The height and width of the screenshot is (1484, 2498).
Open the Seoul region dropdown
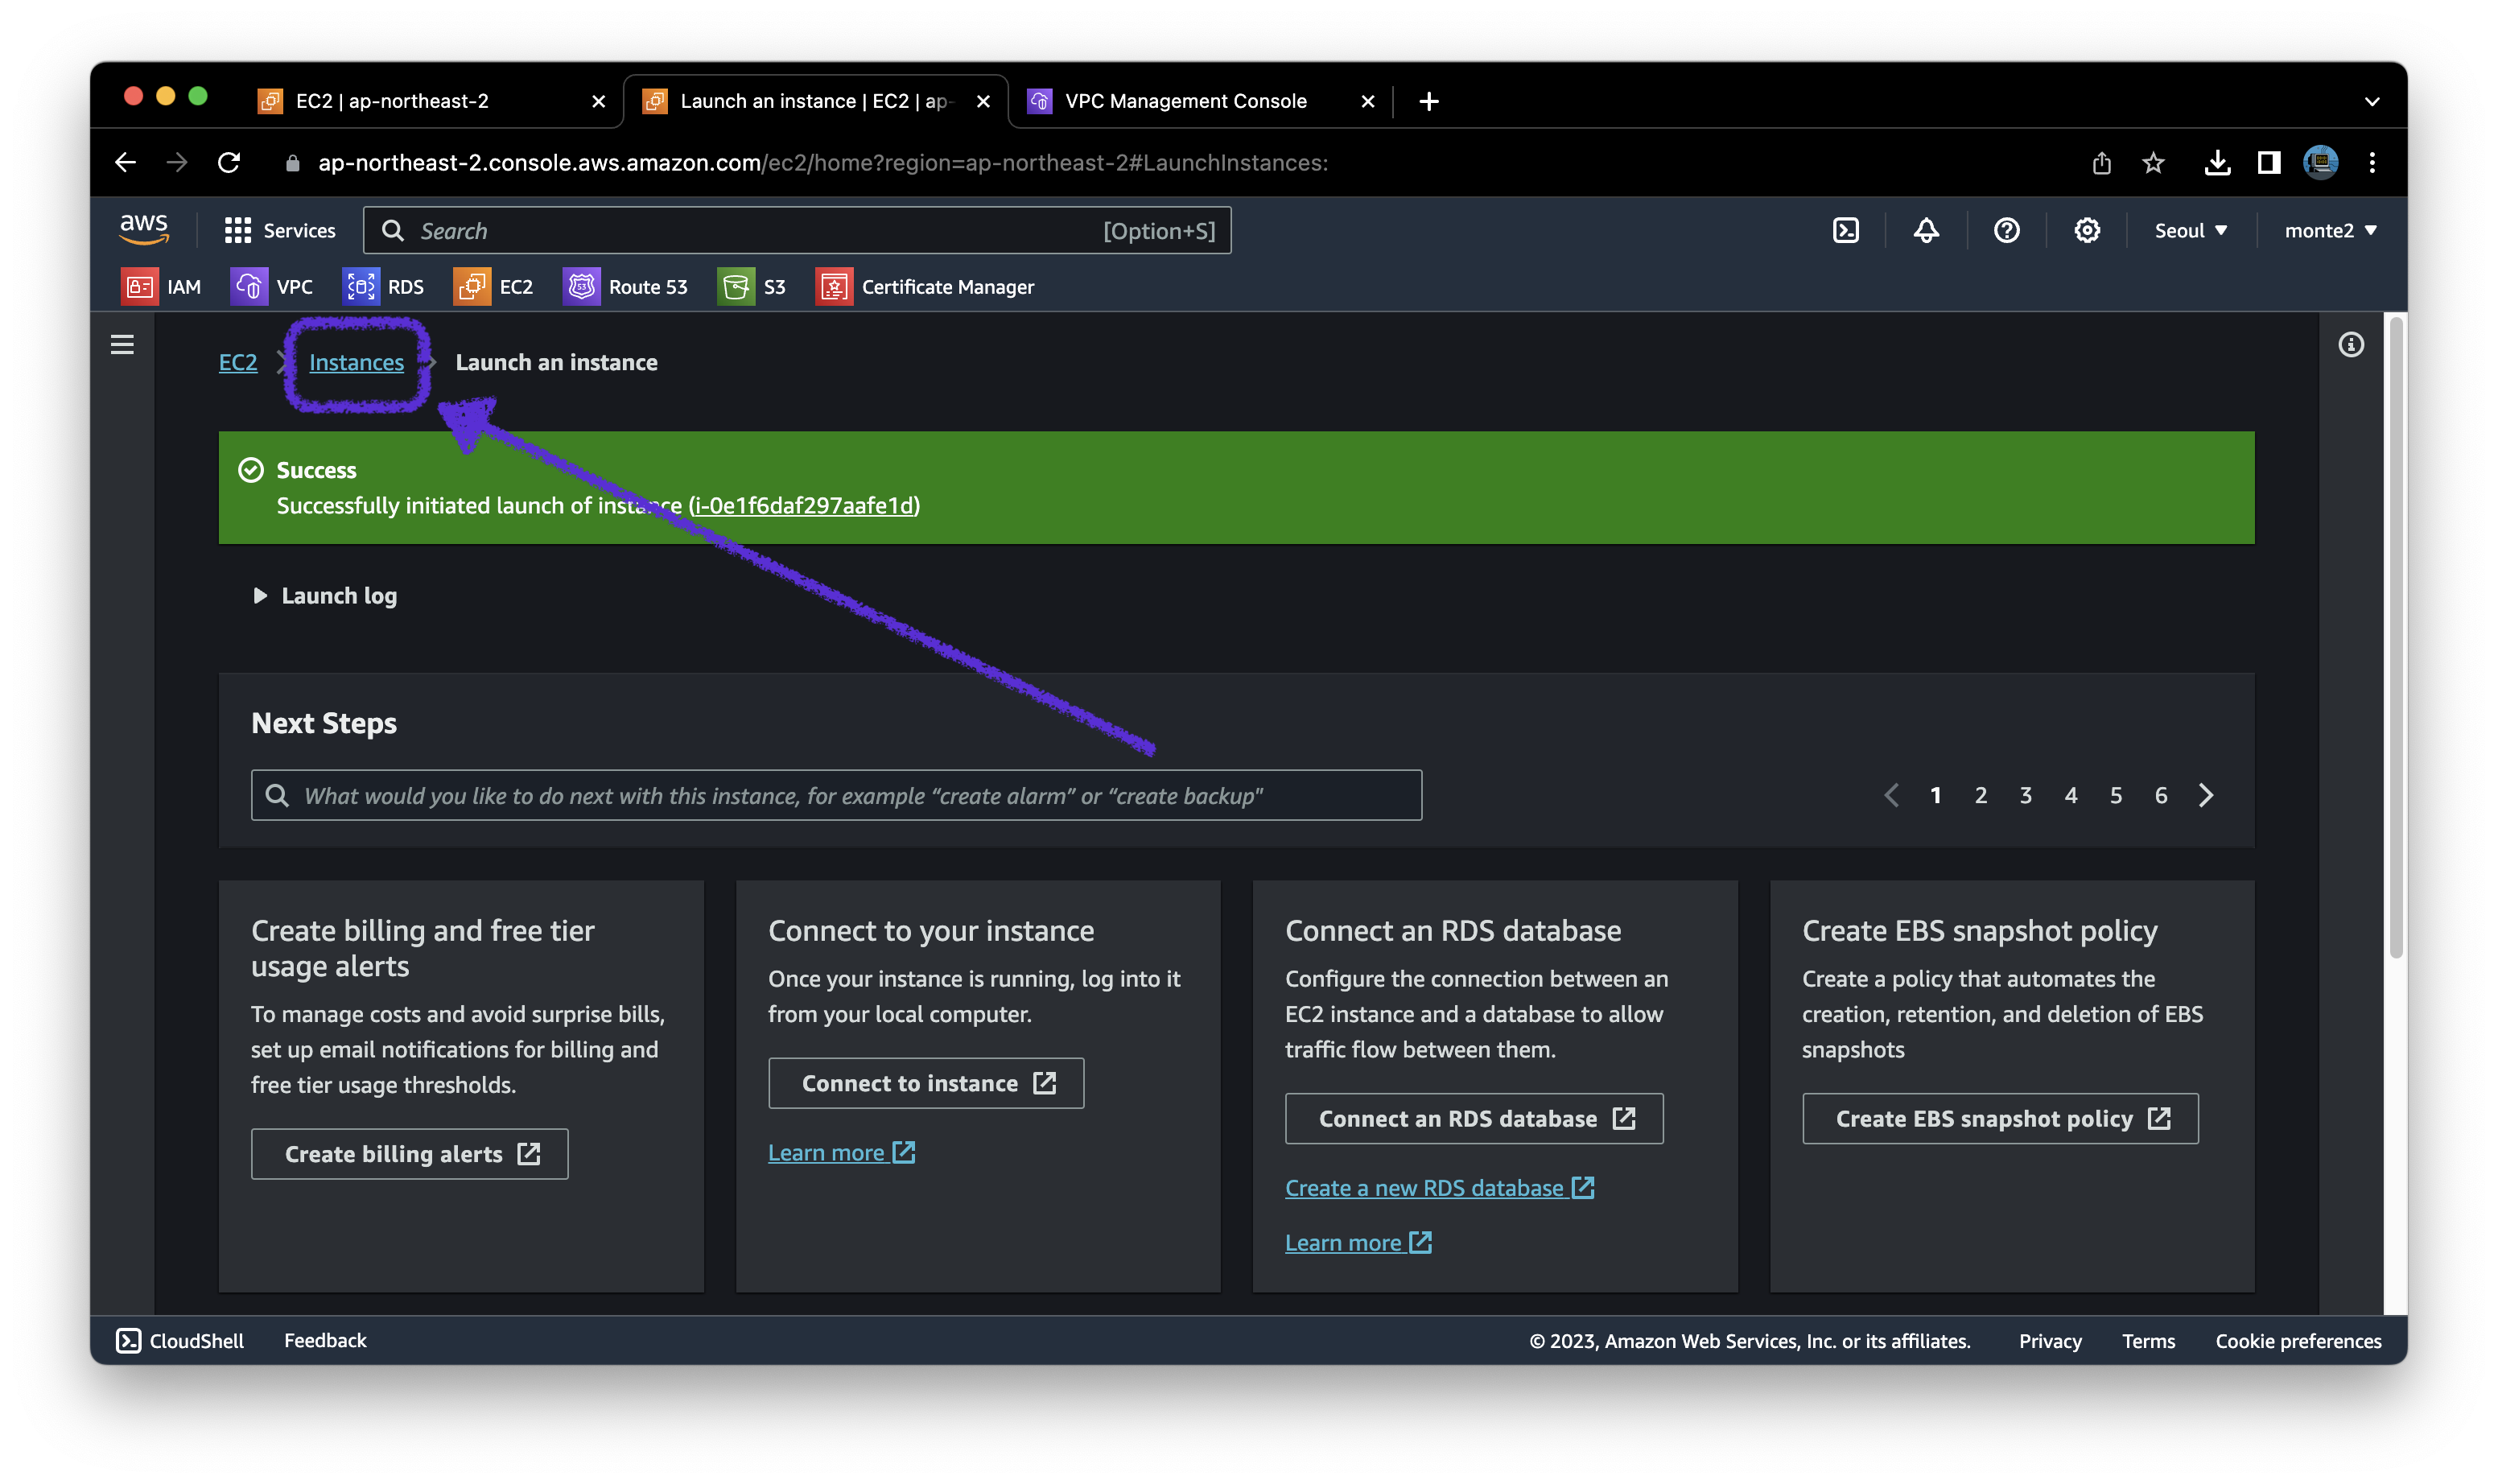click(x=2190, y=231)
